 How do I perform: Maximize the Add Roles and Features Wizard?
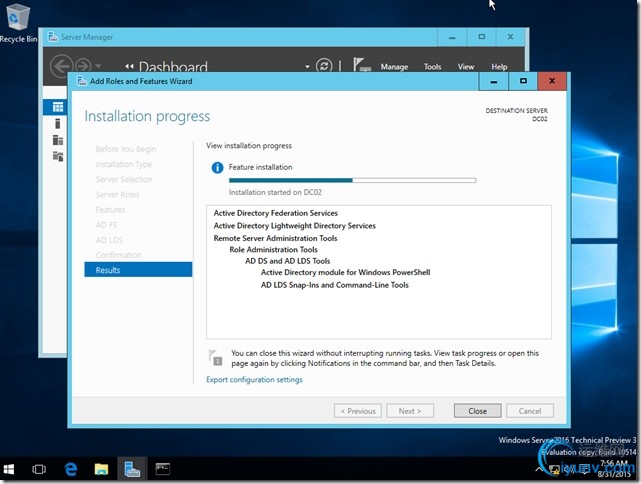click(x=523, y=81)
